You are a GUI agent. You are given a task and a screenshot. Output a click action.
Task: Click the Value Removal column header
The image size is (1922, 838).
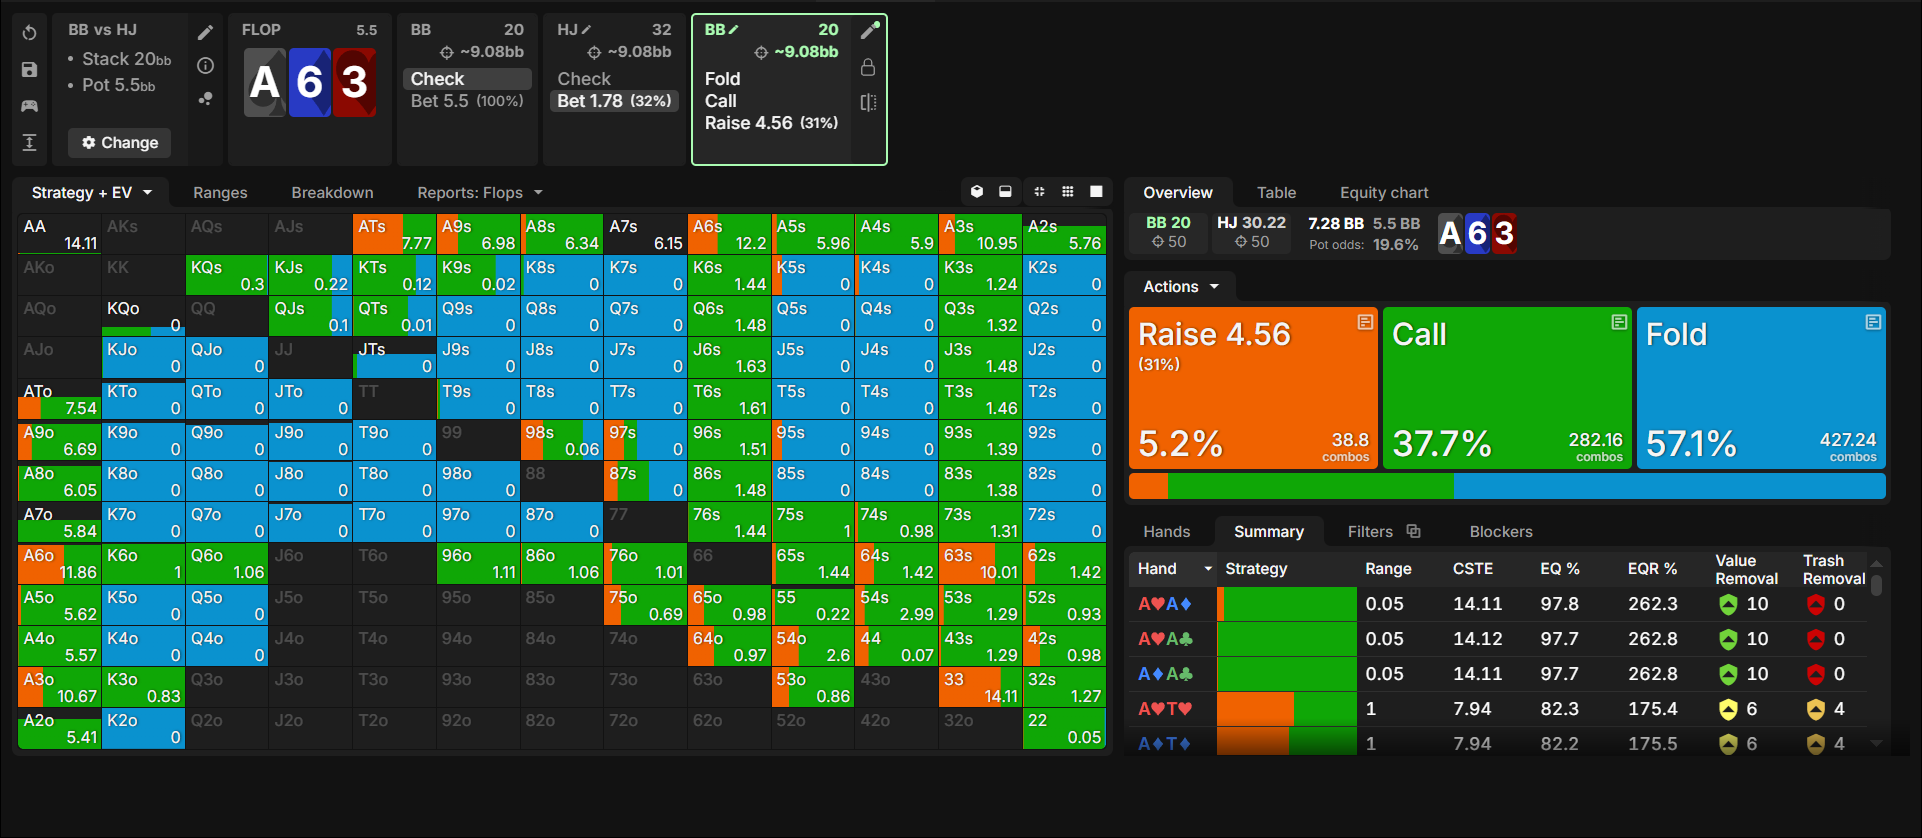click(1746, 569)
